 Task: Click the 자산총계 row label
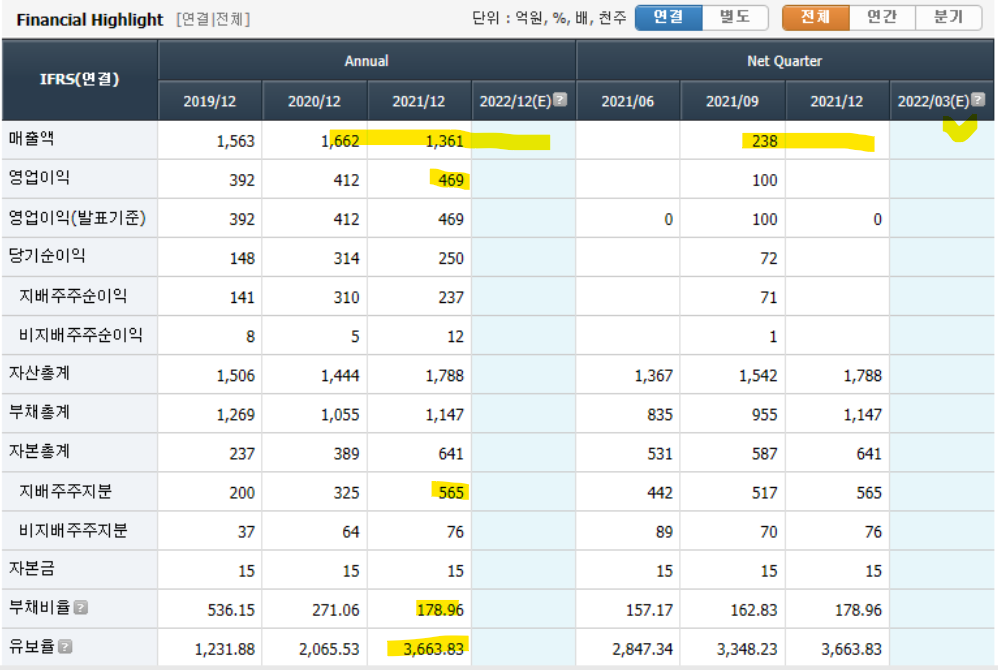pyautogui.click(x=39, y=373)
